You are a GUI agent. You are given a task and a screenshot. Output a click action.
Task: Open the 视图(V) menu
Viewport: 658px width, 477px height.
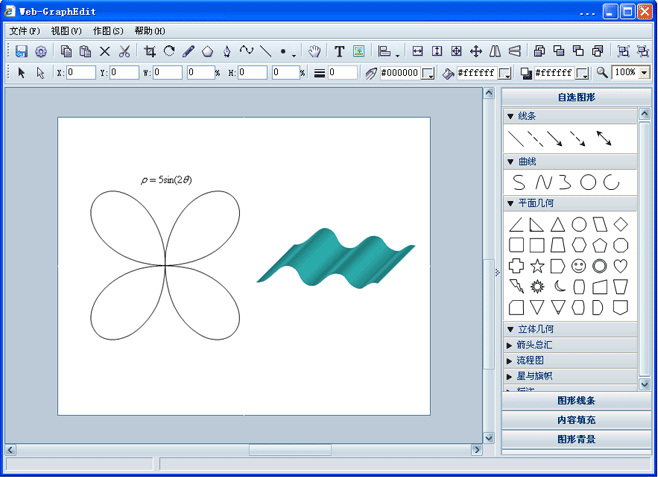(66, 31)
